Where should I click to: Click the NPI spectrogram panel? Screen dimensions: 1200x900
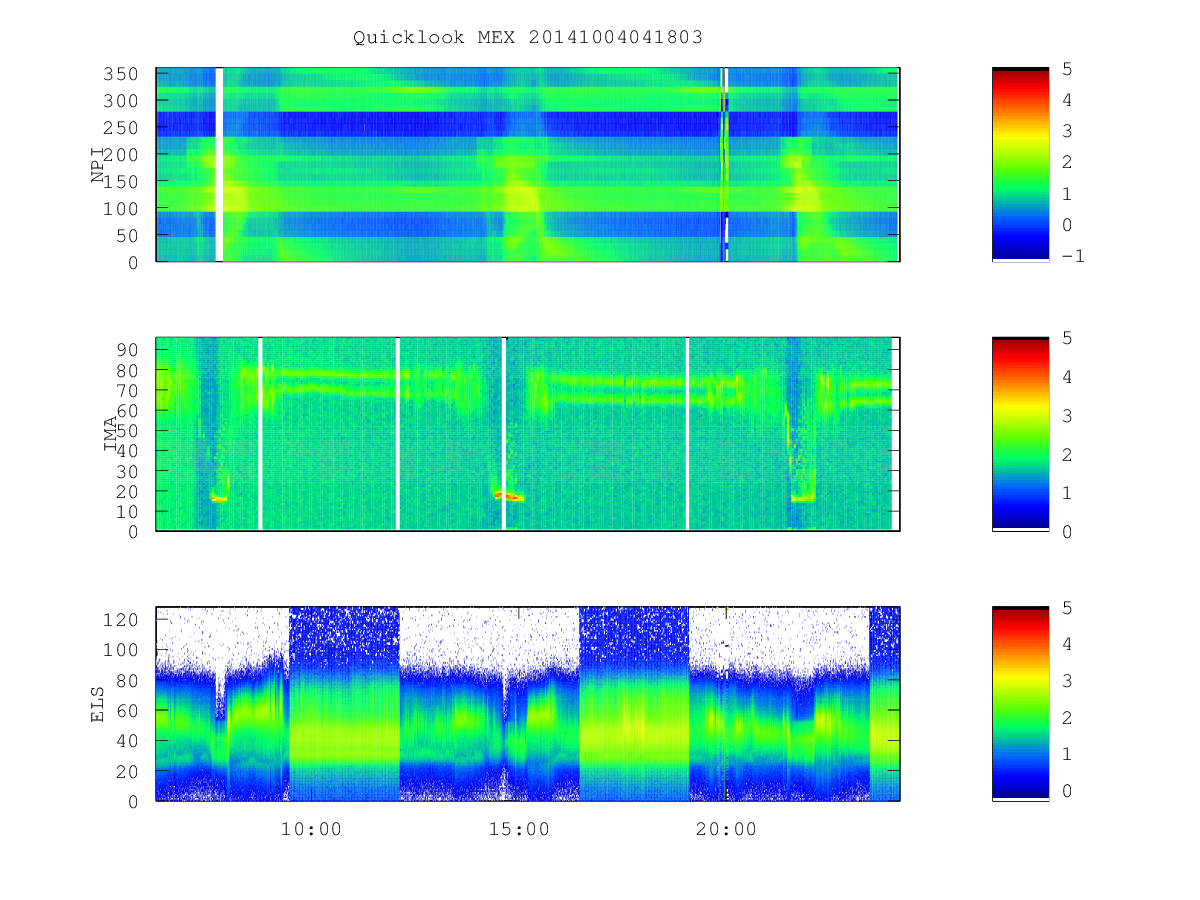[528, 165]
